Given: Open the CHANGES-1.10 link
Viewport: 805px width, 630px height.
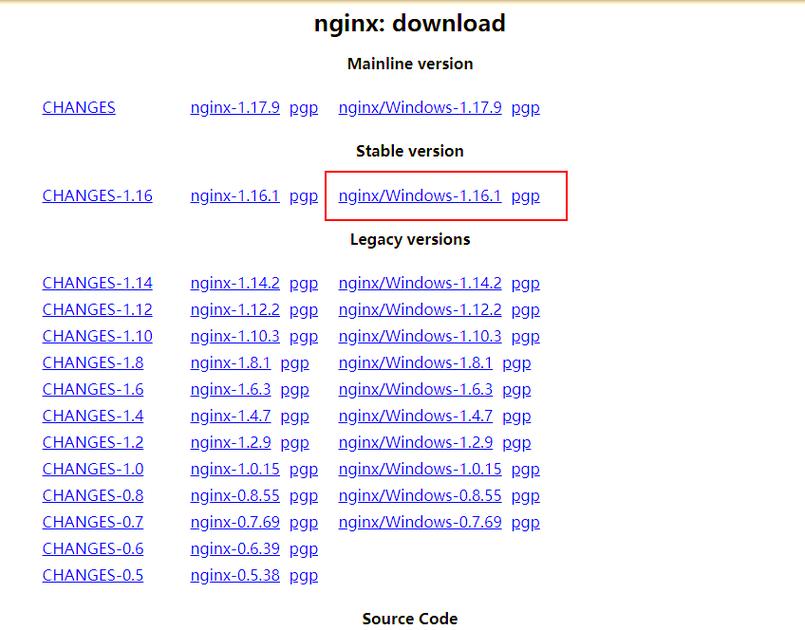Looking at the screenshot, I should (x=98, y=336).
